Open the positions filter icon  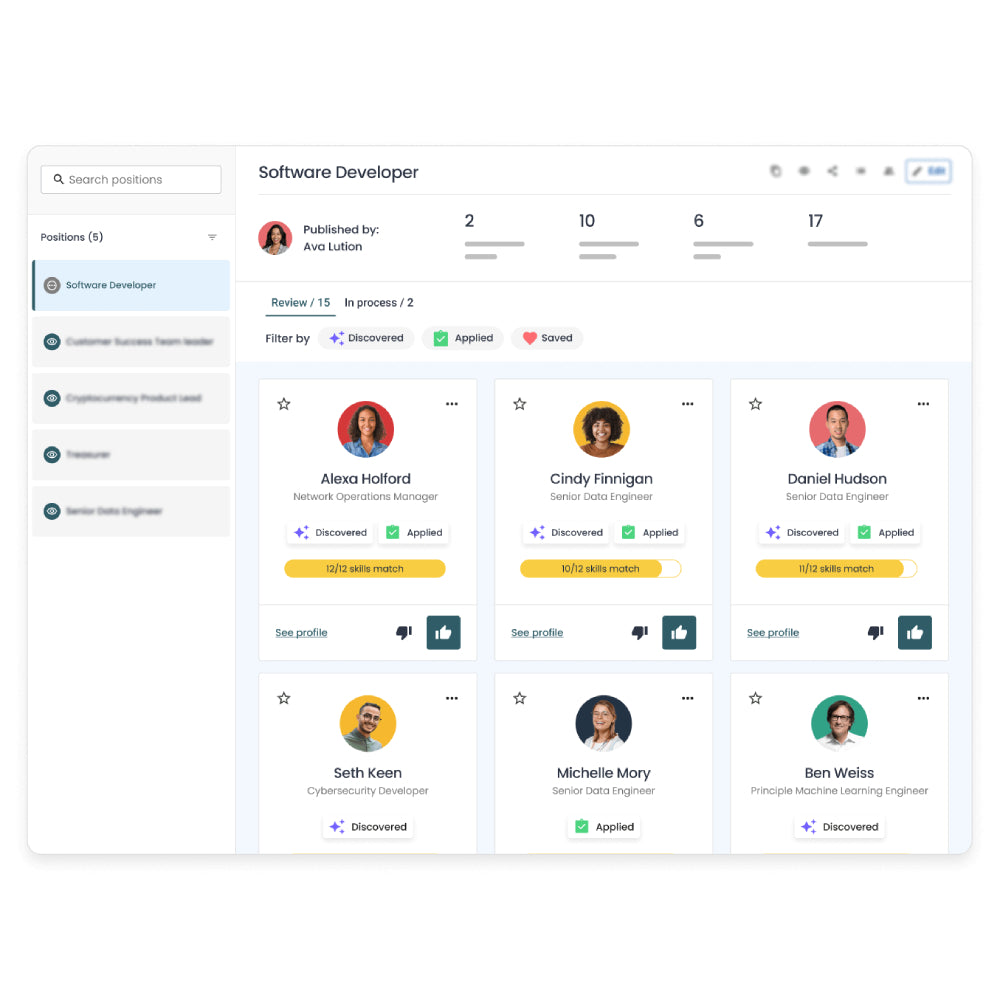(x=212, y=237)
